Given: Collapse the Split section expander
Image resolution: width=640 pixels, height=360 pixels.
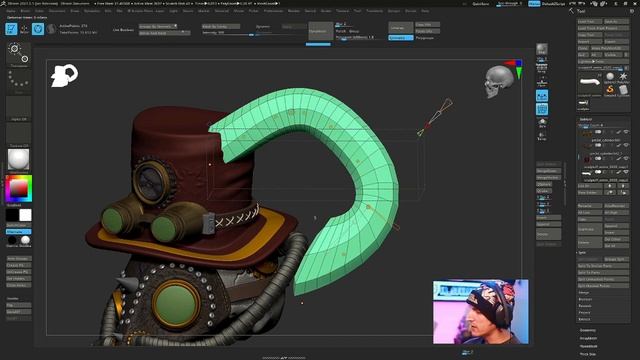Looking at the screenshot, I should pyautogui.click(x=582, y=253).
